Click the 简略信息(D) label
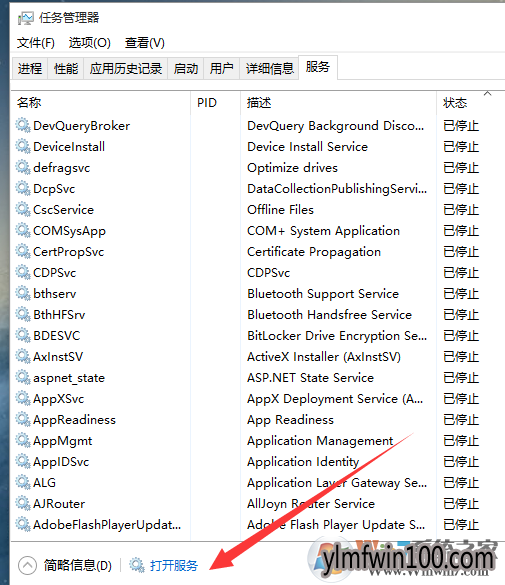Image resolution: width=505 pixels, height=585 pixels. click(x=78, y=566)
